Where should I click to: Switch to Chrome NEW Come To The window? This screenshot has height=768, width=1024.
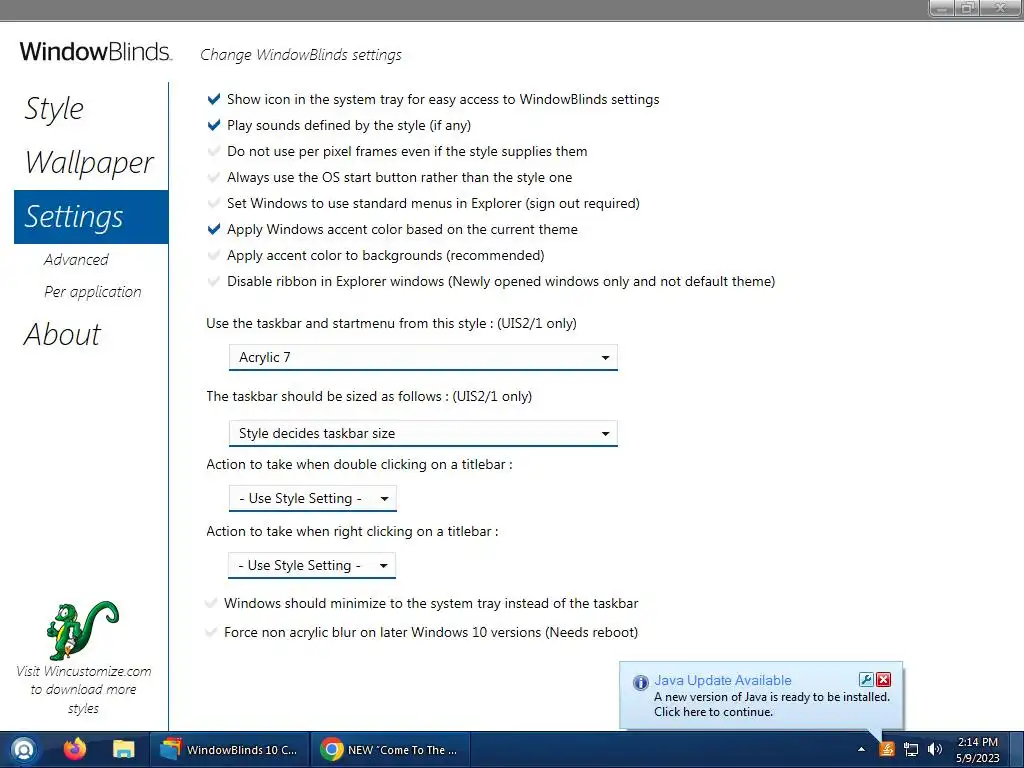(390, 750)
